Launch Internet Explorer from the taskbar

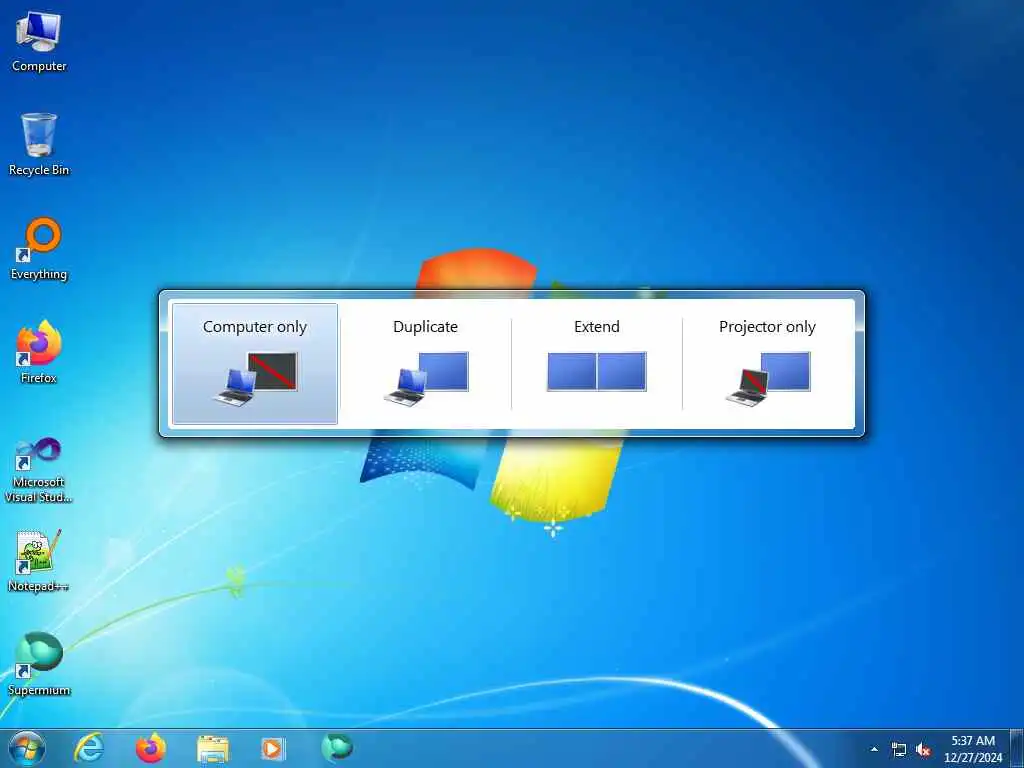[89, 748]
